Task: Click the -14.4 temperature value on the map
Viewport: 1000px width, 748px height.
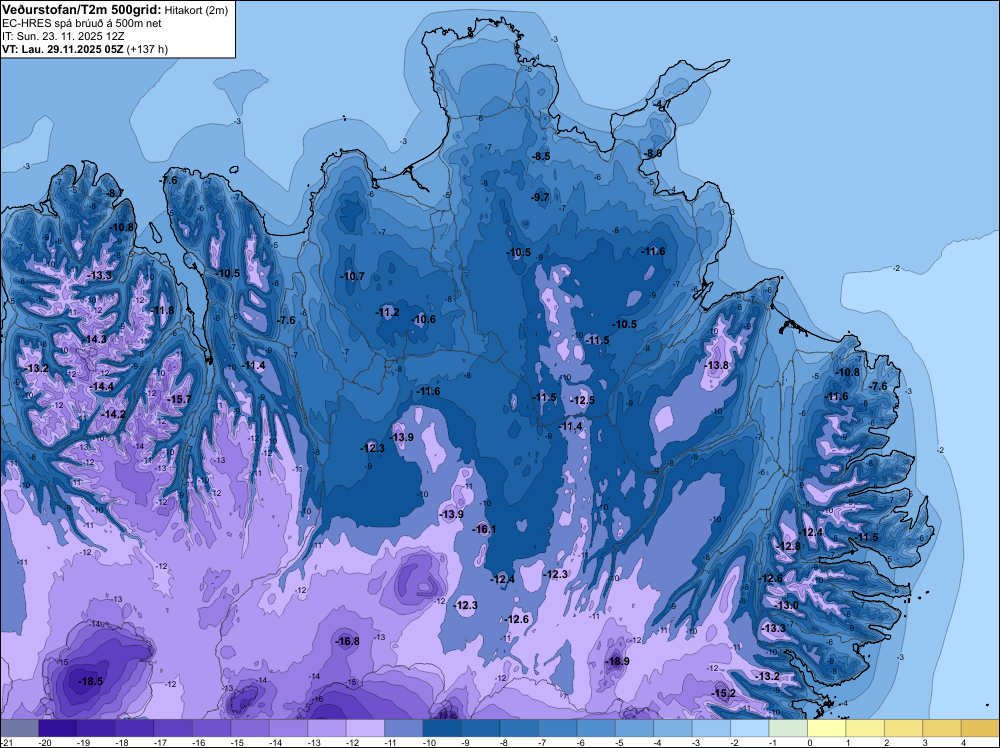Action: tap(101, 386)
